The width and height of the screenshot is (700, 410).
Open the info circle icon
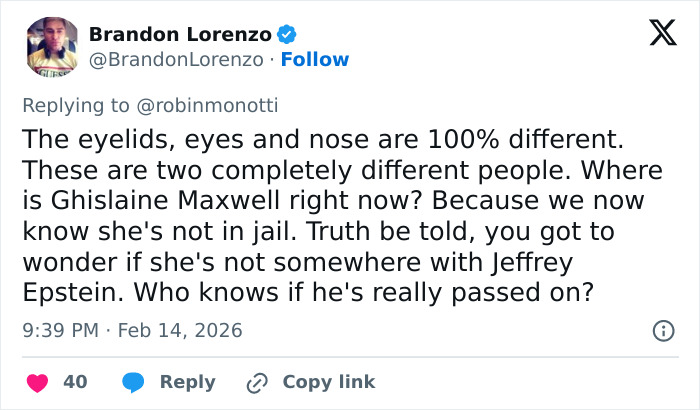(x=662, y=330)
